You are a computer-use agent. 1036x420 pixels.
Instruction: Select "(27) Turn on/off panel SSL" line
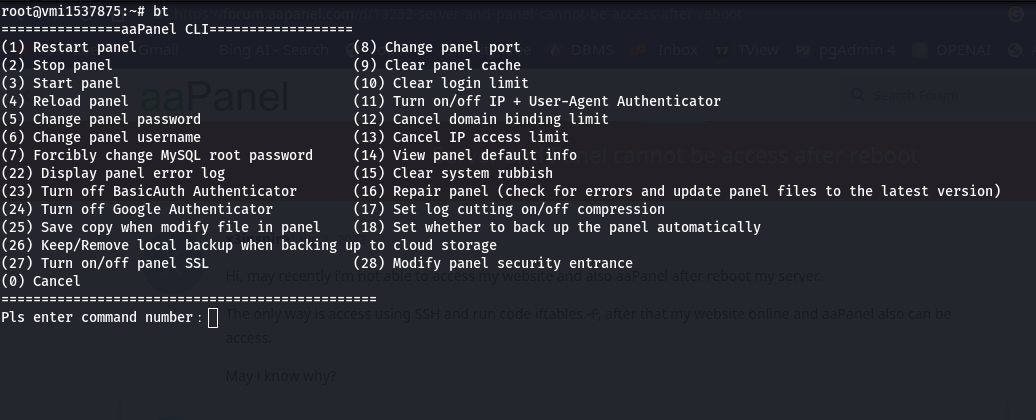(105, 263)
